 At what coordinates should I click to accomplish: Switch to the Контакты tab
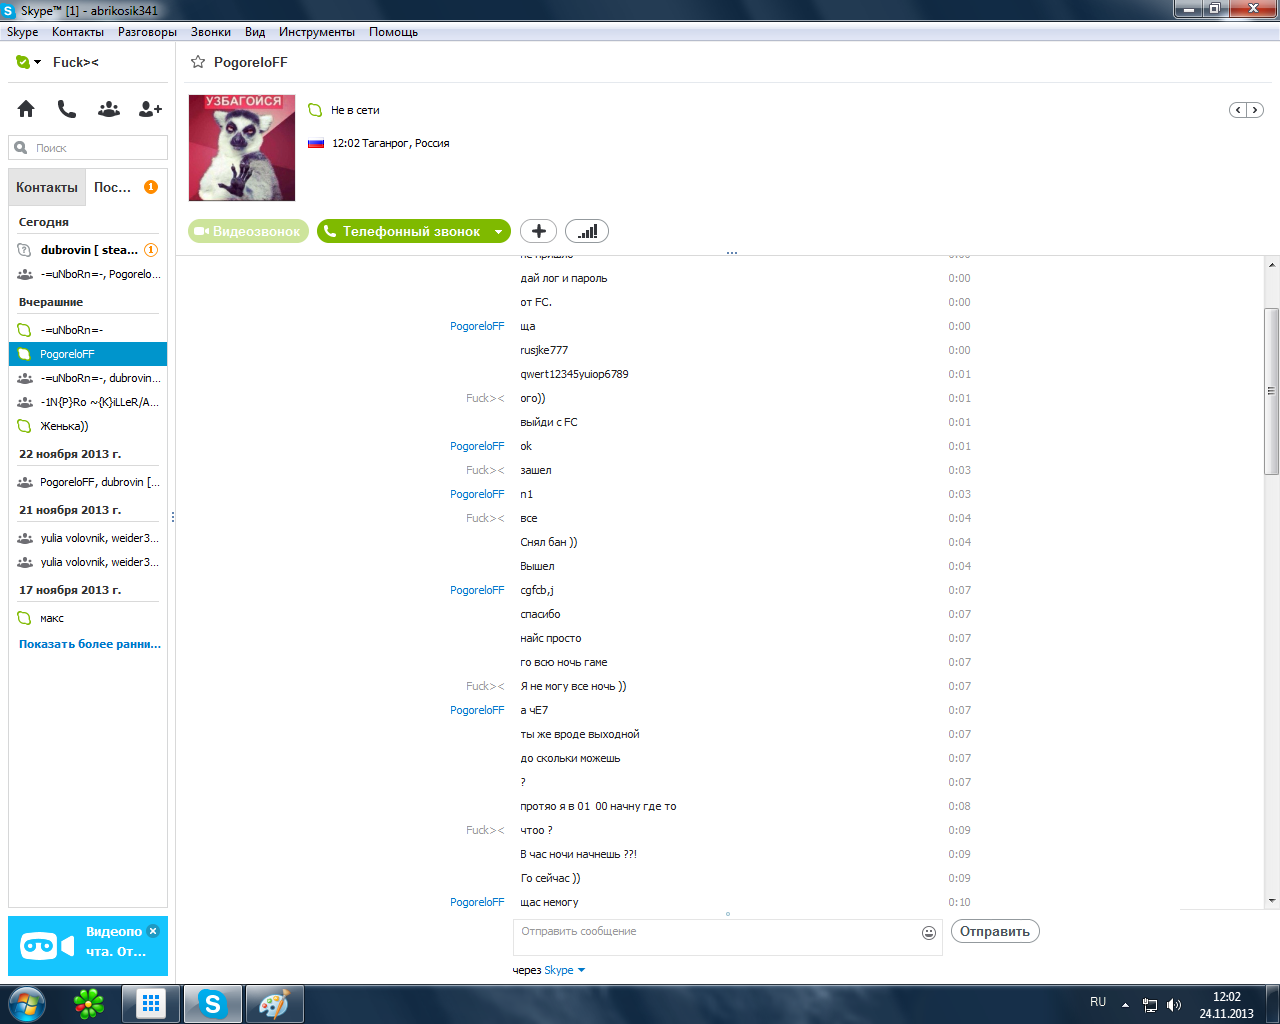coord(47,187)
